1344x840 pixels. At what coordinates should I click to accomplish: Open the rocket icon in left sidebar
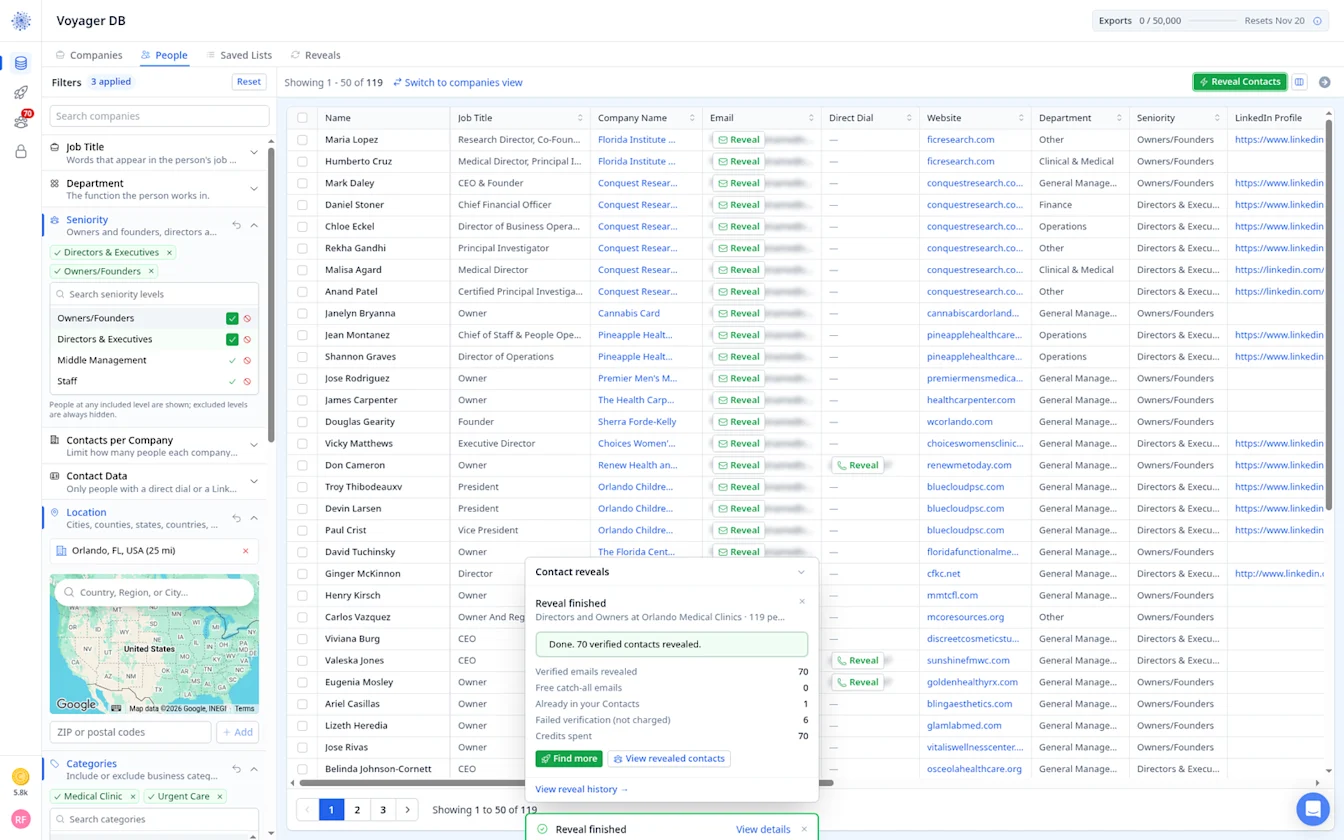(x=21, y=93)
